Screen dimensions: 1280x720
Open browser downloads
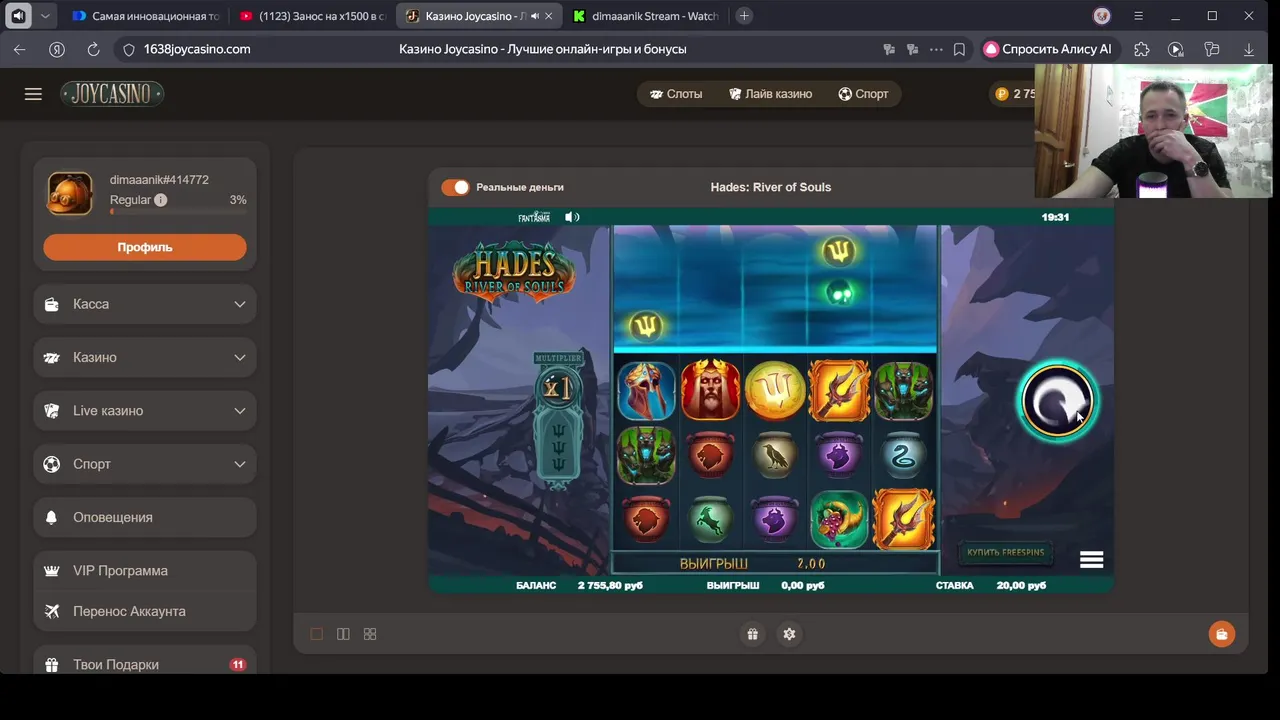(x=1249, y=49)
